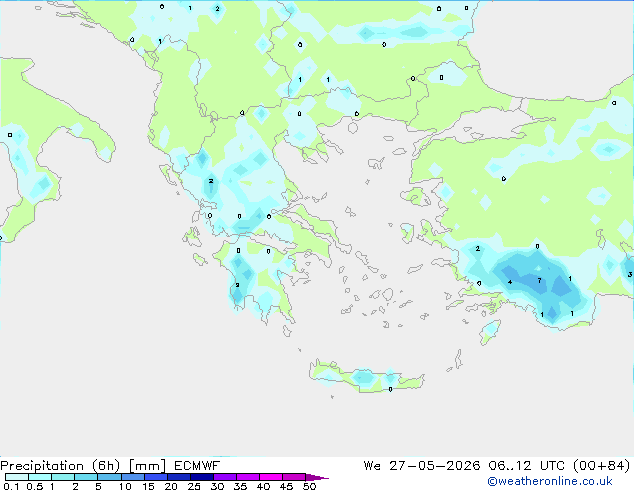Click the "(6h)" interval label
The image size is (634, 490).
pyautogui.click(x=106, y=466)
